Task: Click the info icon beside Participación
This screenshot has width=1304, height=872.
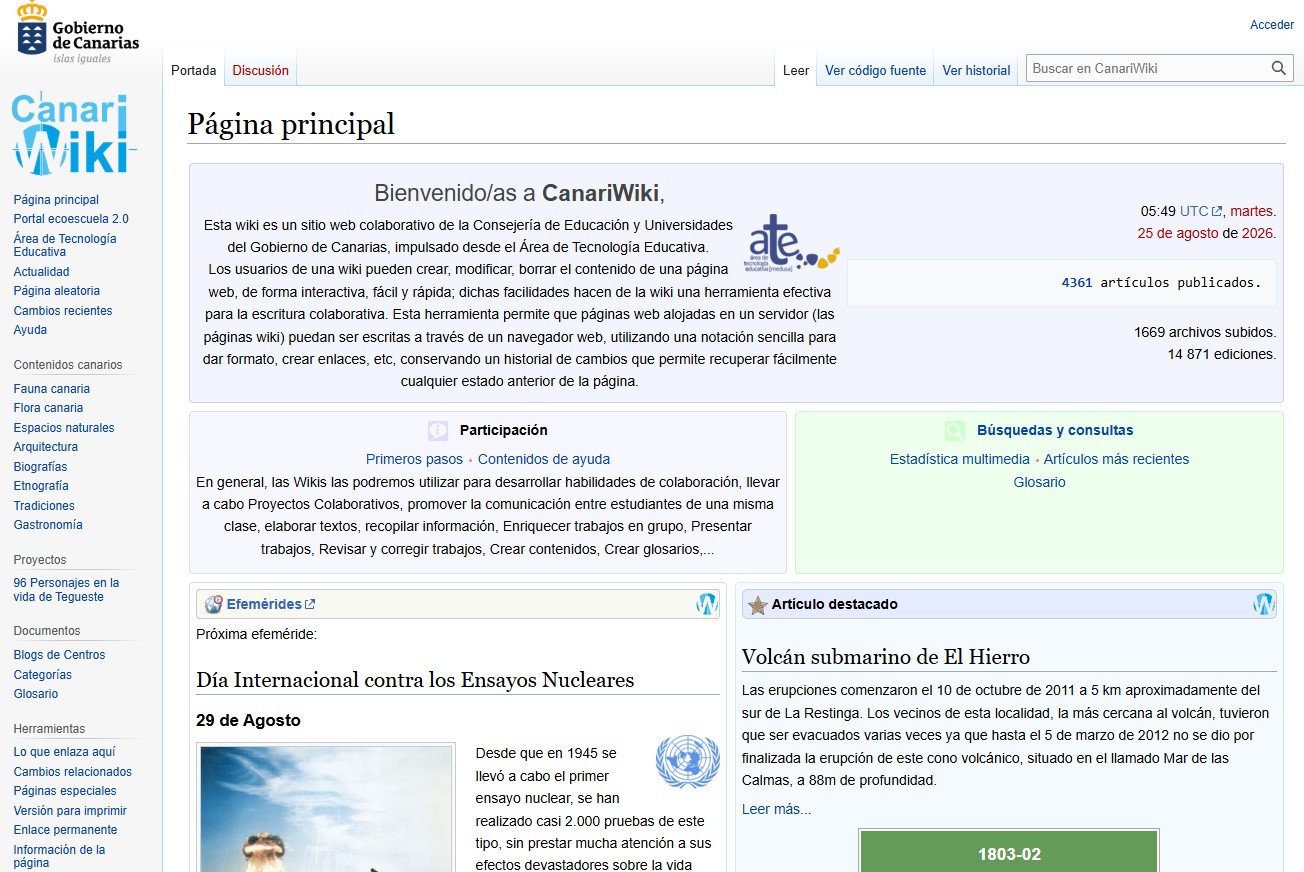Action: pos(438,431)
